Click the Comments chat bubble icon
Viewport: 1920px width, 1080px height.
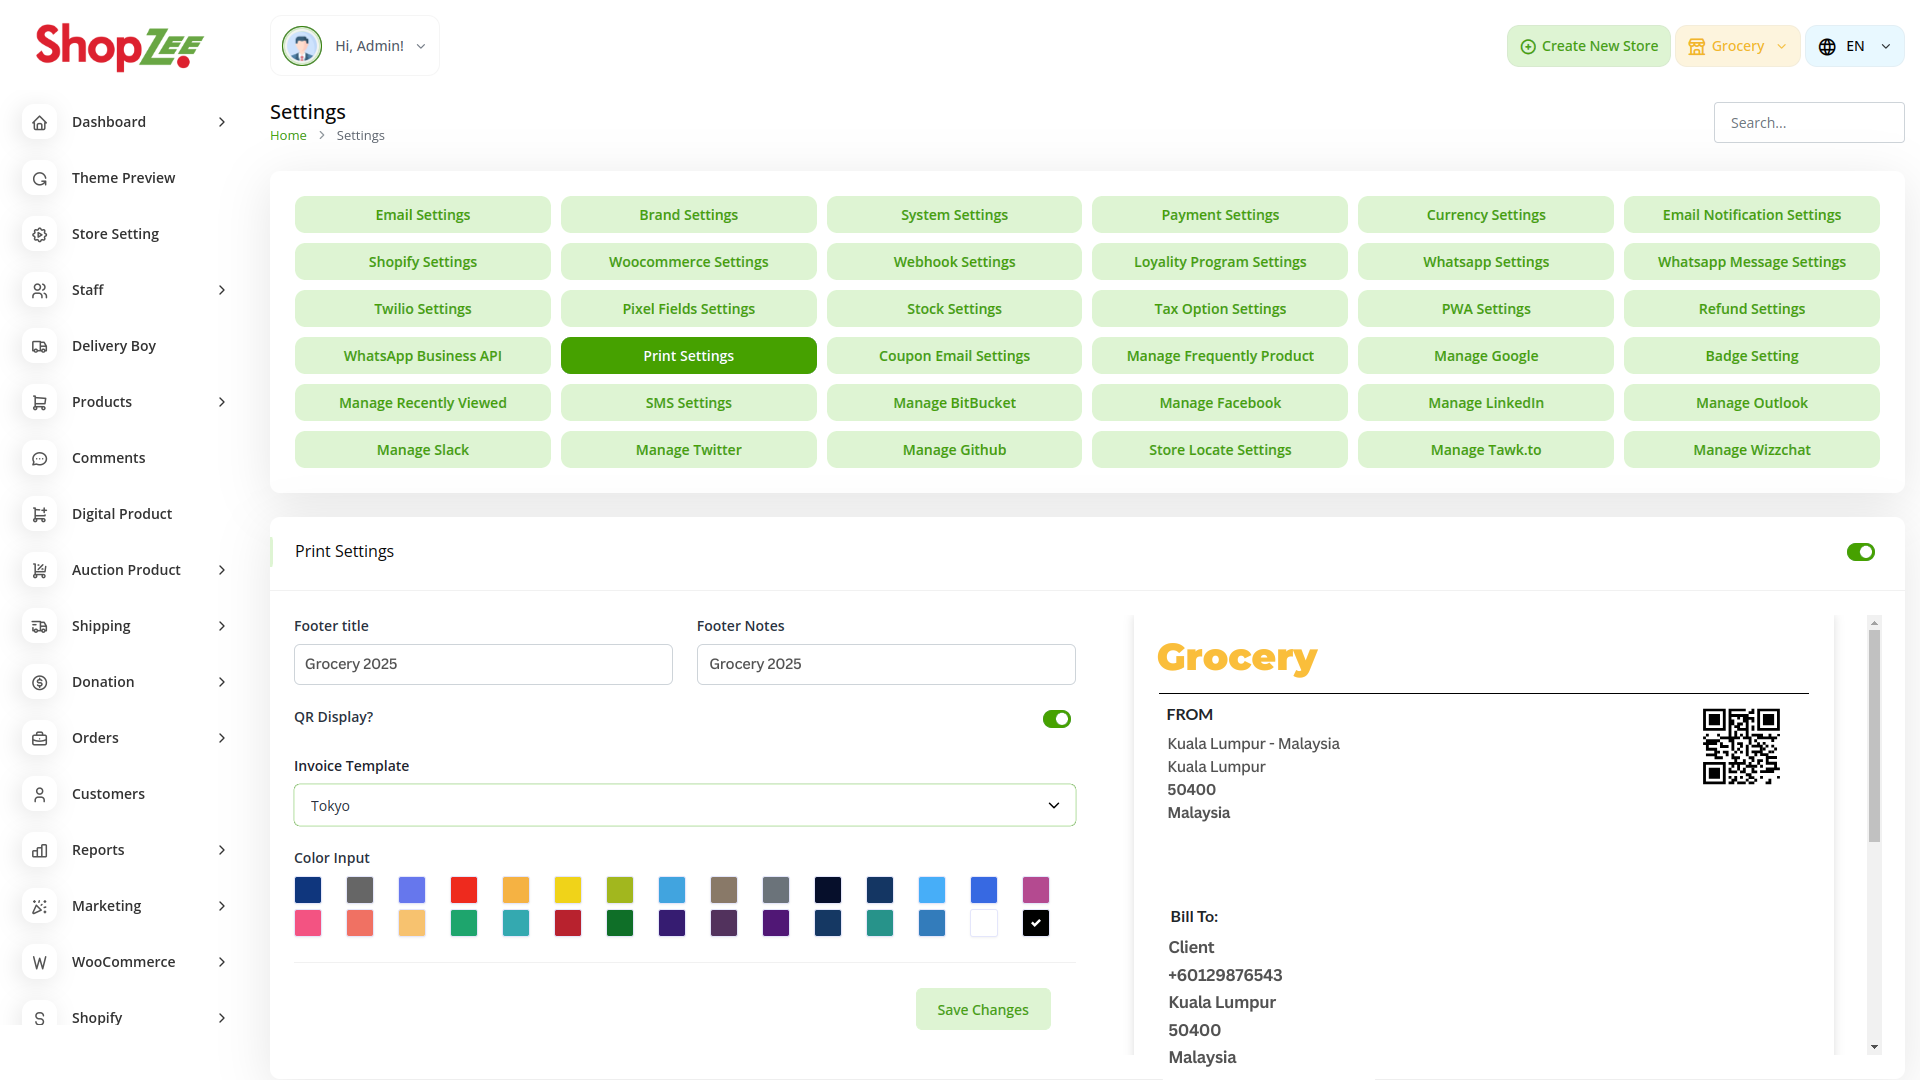(x=40, y=458)
